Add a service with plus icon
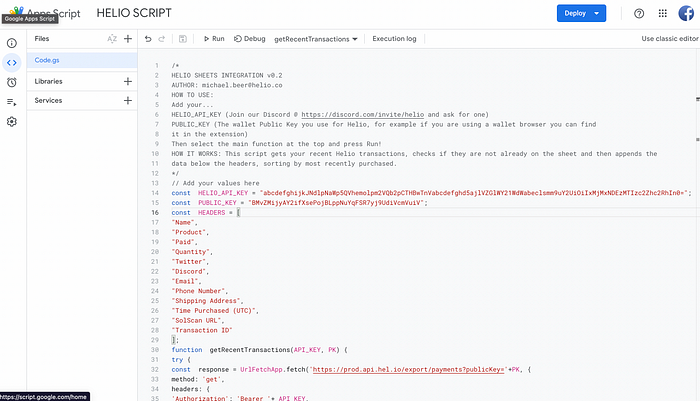700x401 pixels. point(128,100)
